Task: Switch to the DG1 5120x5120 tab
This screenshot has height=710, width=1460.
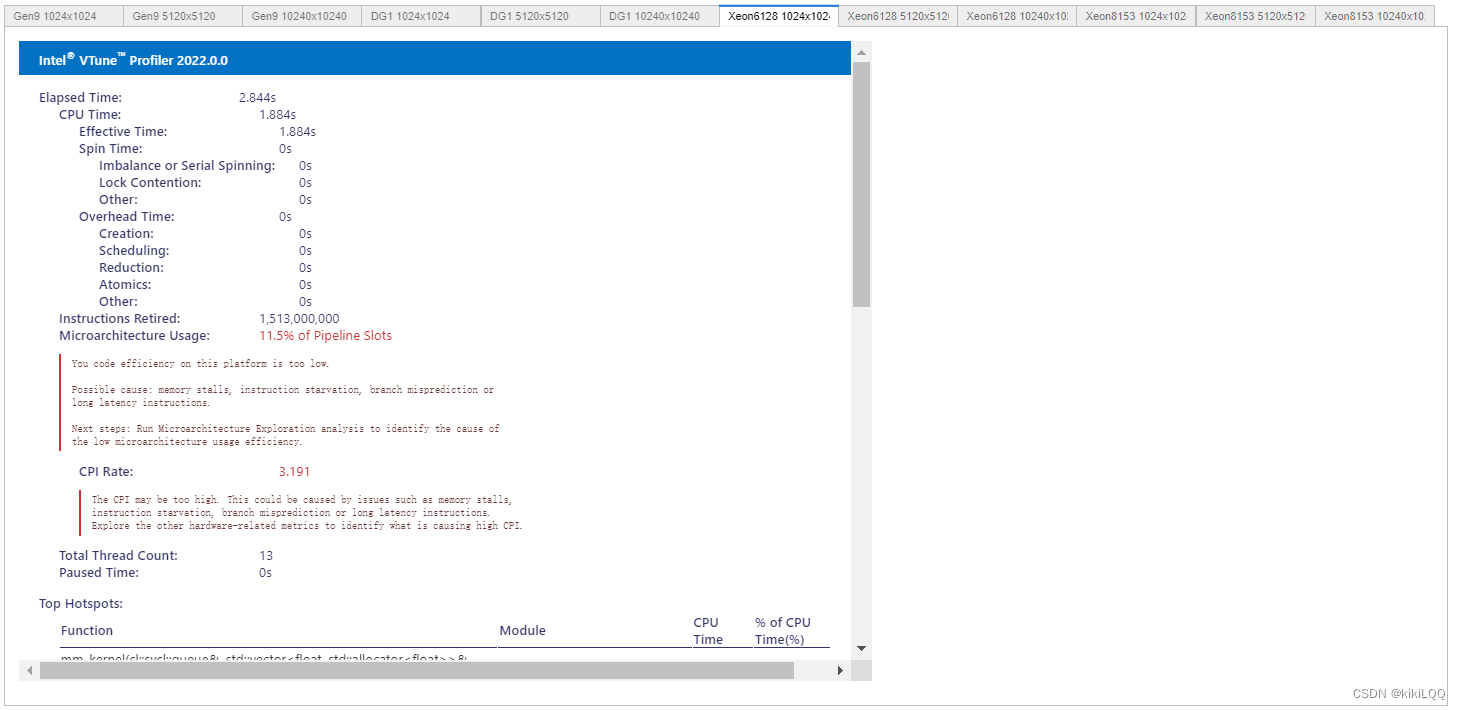Action: coord(540,16)
